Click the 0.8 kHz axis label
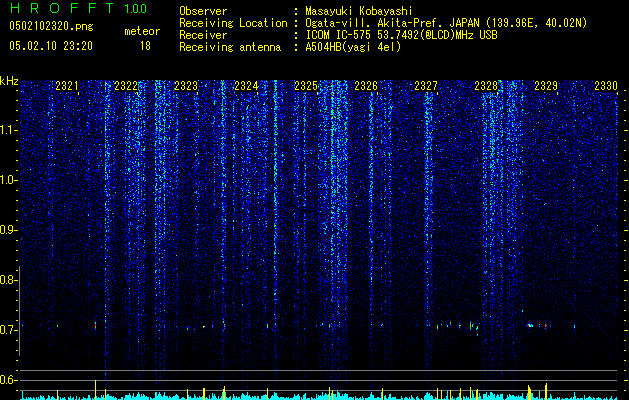This screenshot has width=629, height=400. (8, 280)
